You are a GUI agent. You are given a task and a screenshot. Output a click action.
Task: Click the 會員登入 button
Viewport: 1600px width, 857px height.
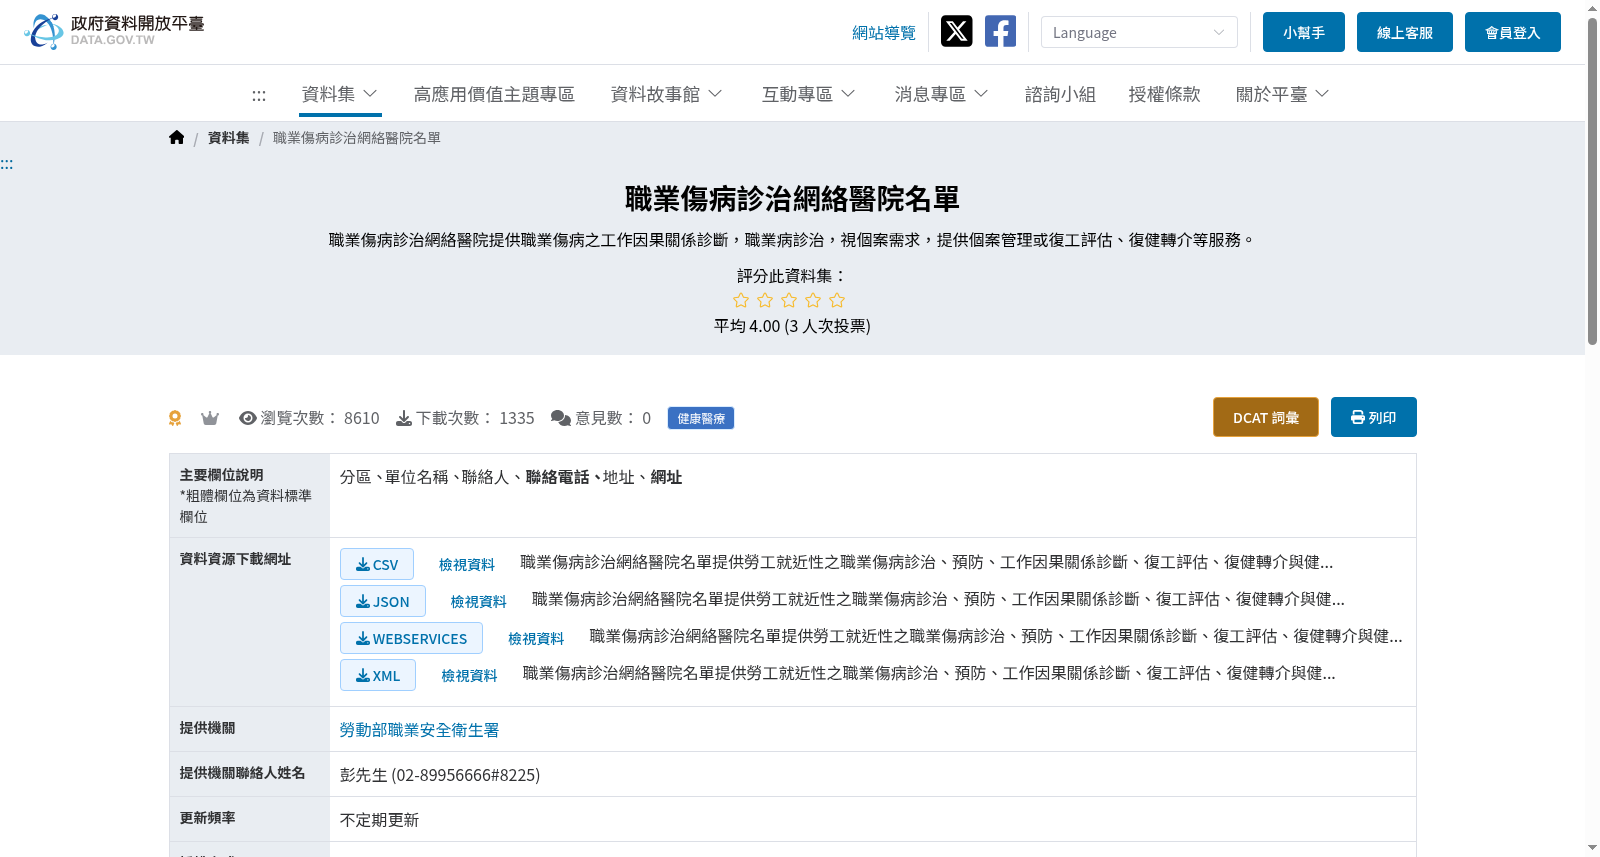click(x=1513, y=32)
